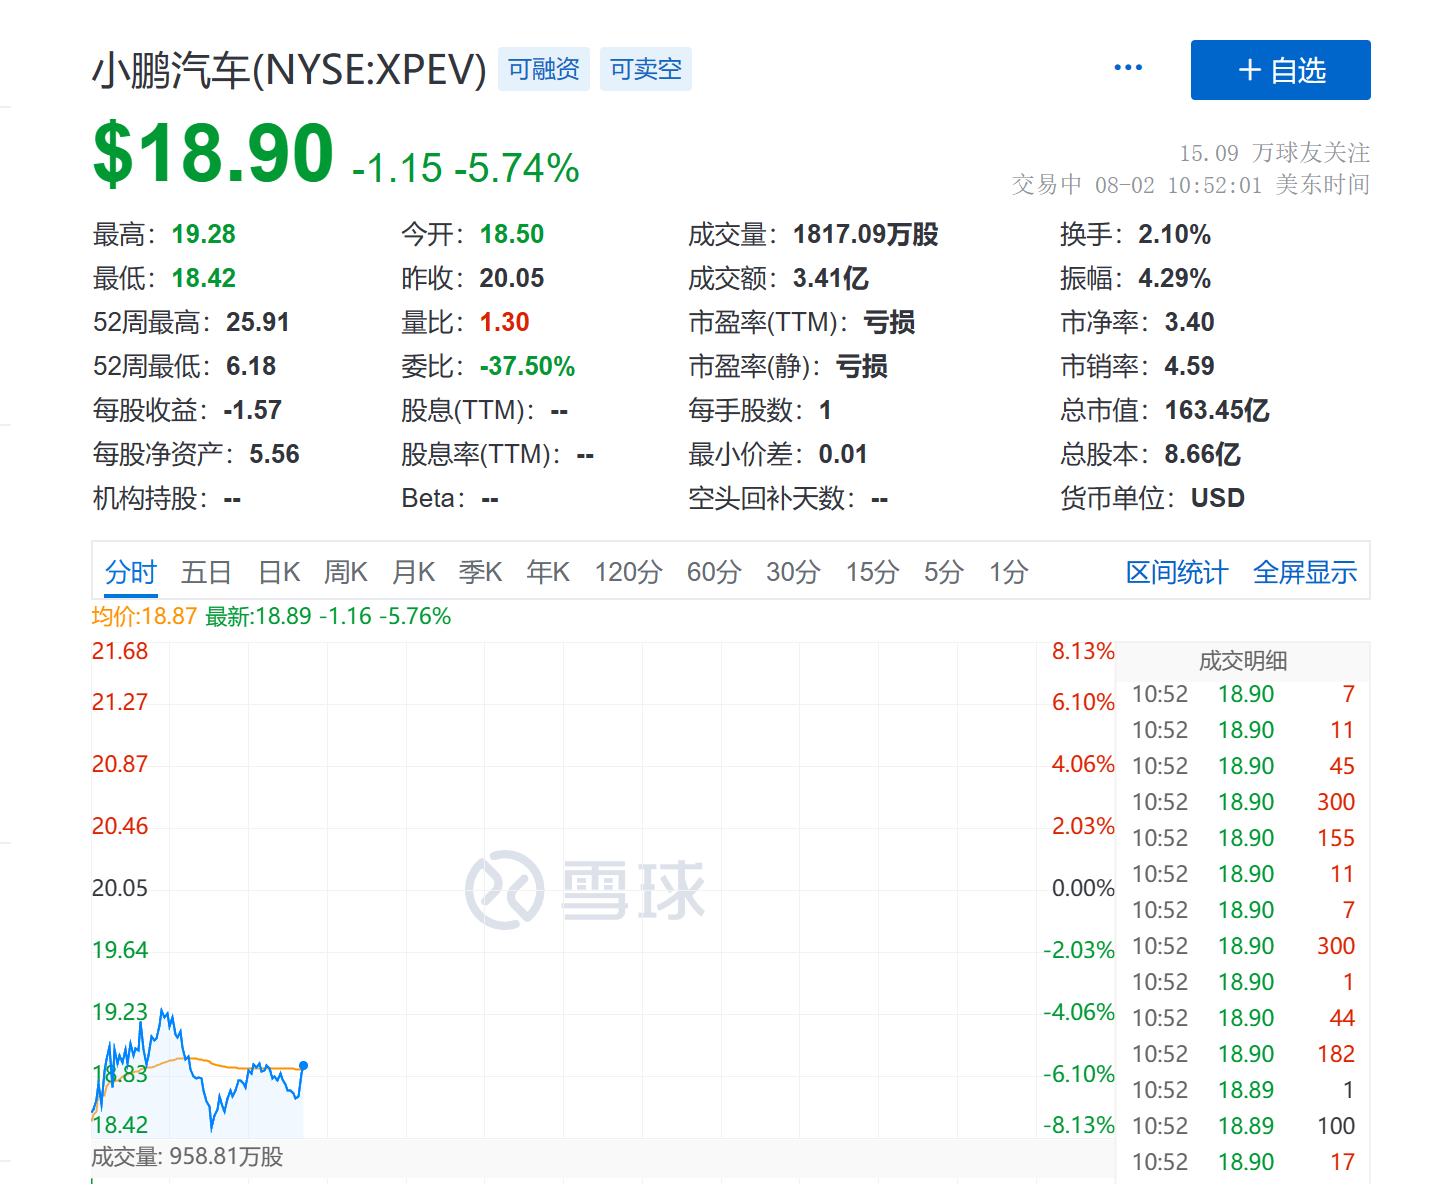
Task: Click the trade row with volume 155
Action: pos(1243,838)
